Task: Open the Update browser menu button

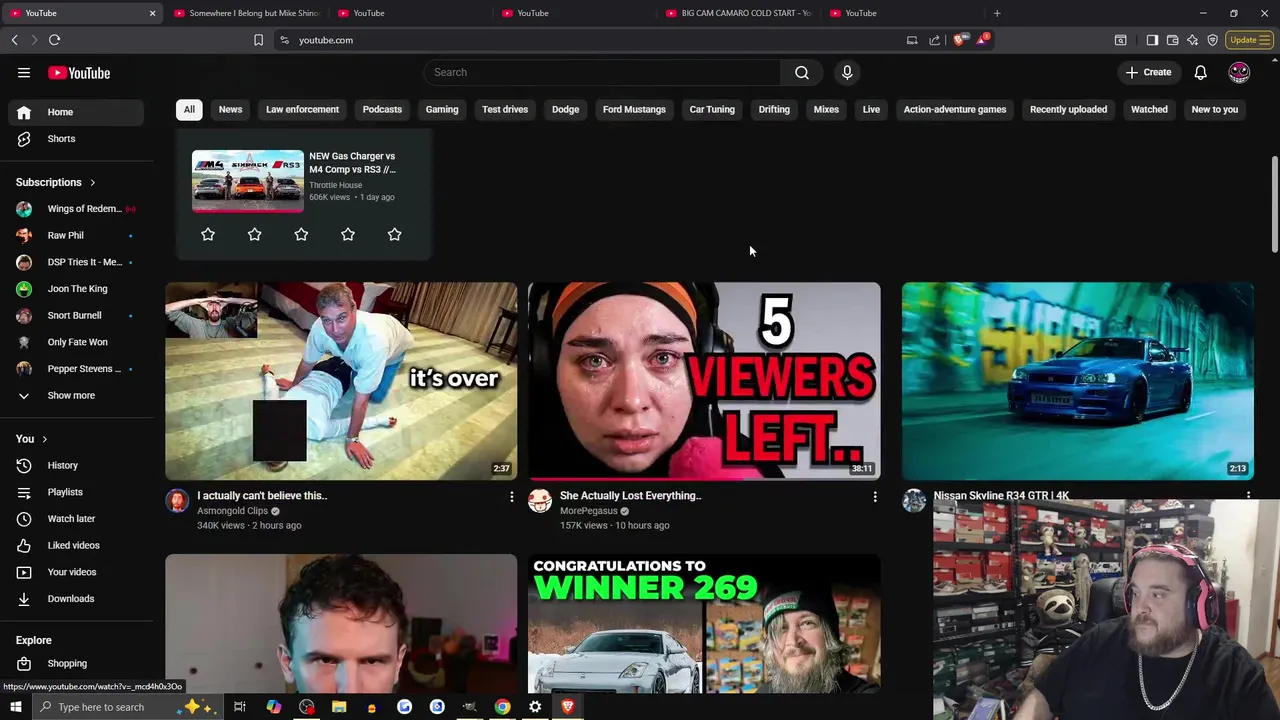Action: (1250, 40)
